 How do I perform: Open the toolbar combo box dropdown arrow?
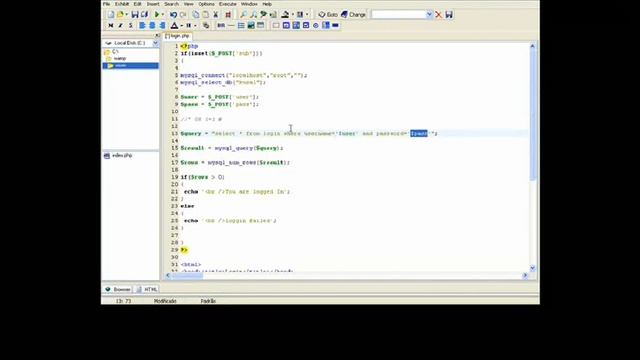[429, 15]
